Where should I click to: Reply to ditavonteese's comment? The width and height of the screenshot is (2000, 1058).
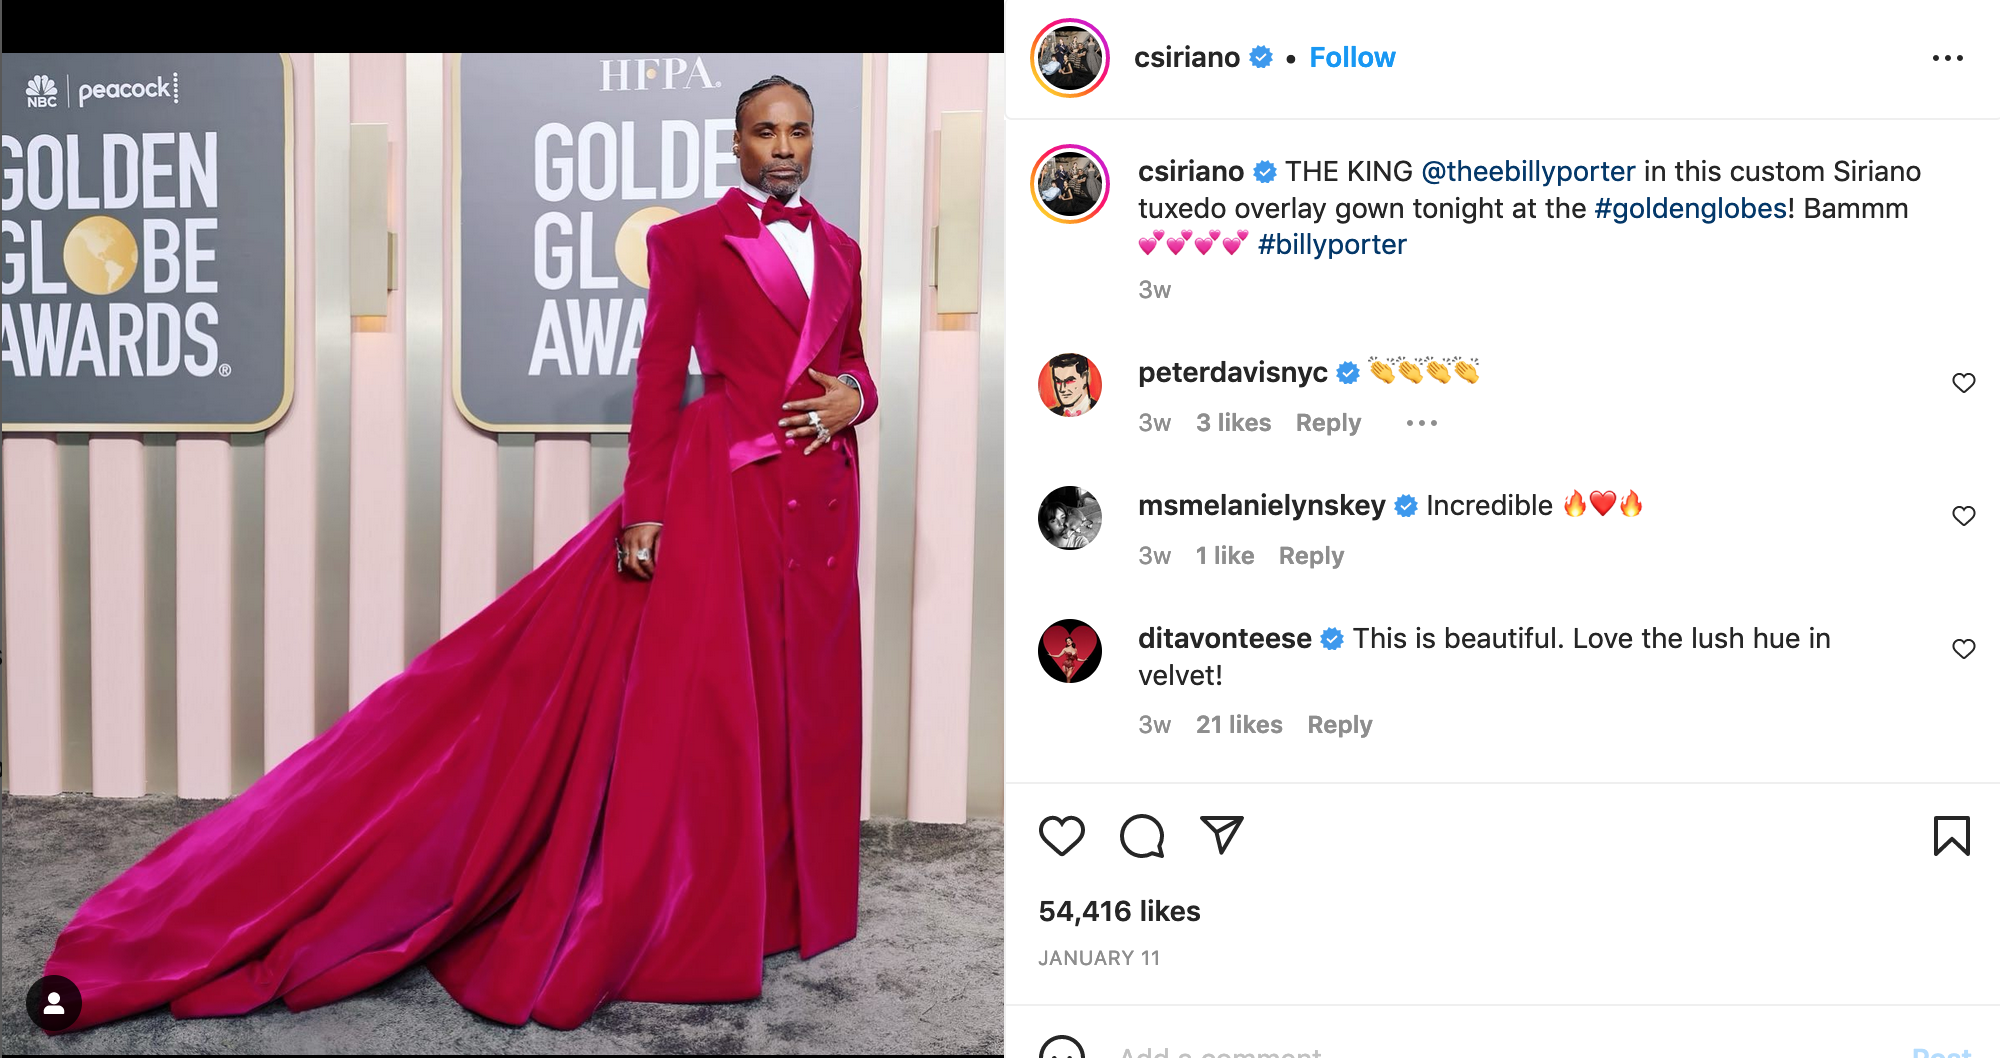[x=1339, y=725]
